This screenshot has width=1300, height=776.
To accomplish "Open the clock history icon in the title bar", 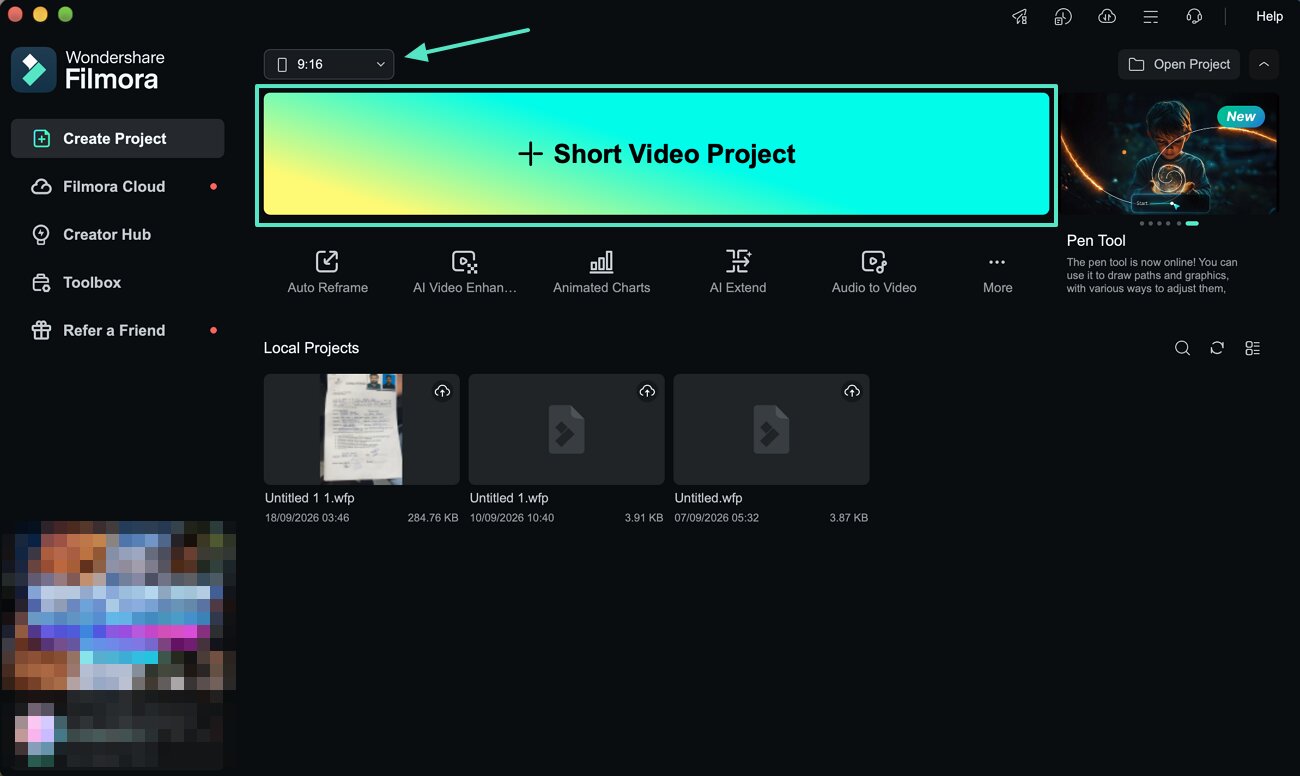I will (x=1063, y=16).
